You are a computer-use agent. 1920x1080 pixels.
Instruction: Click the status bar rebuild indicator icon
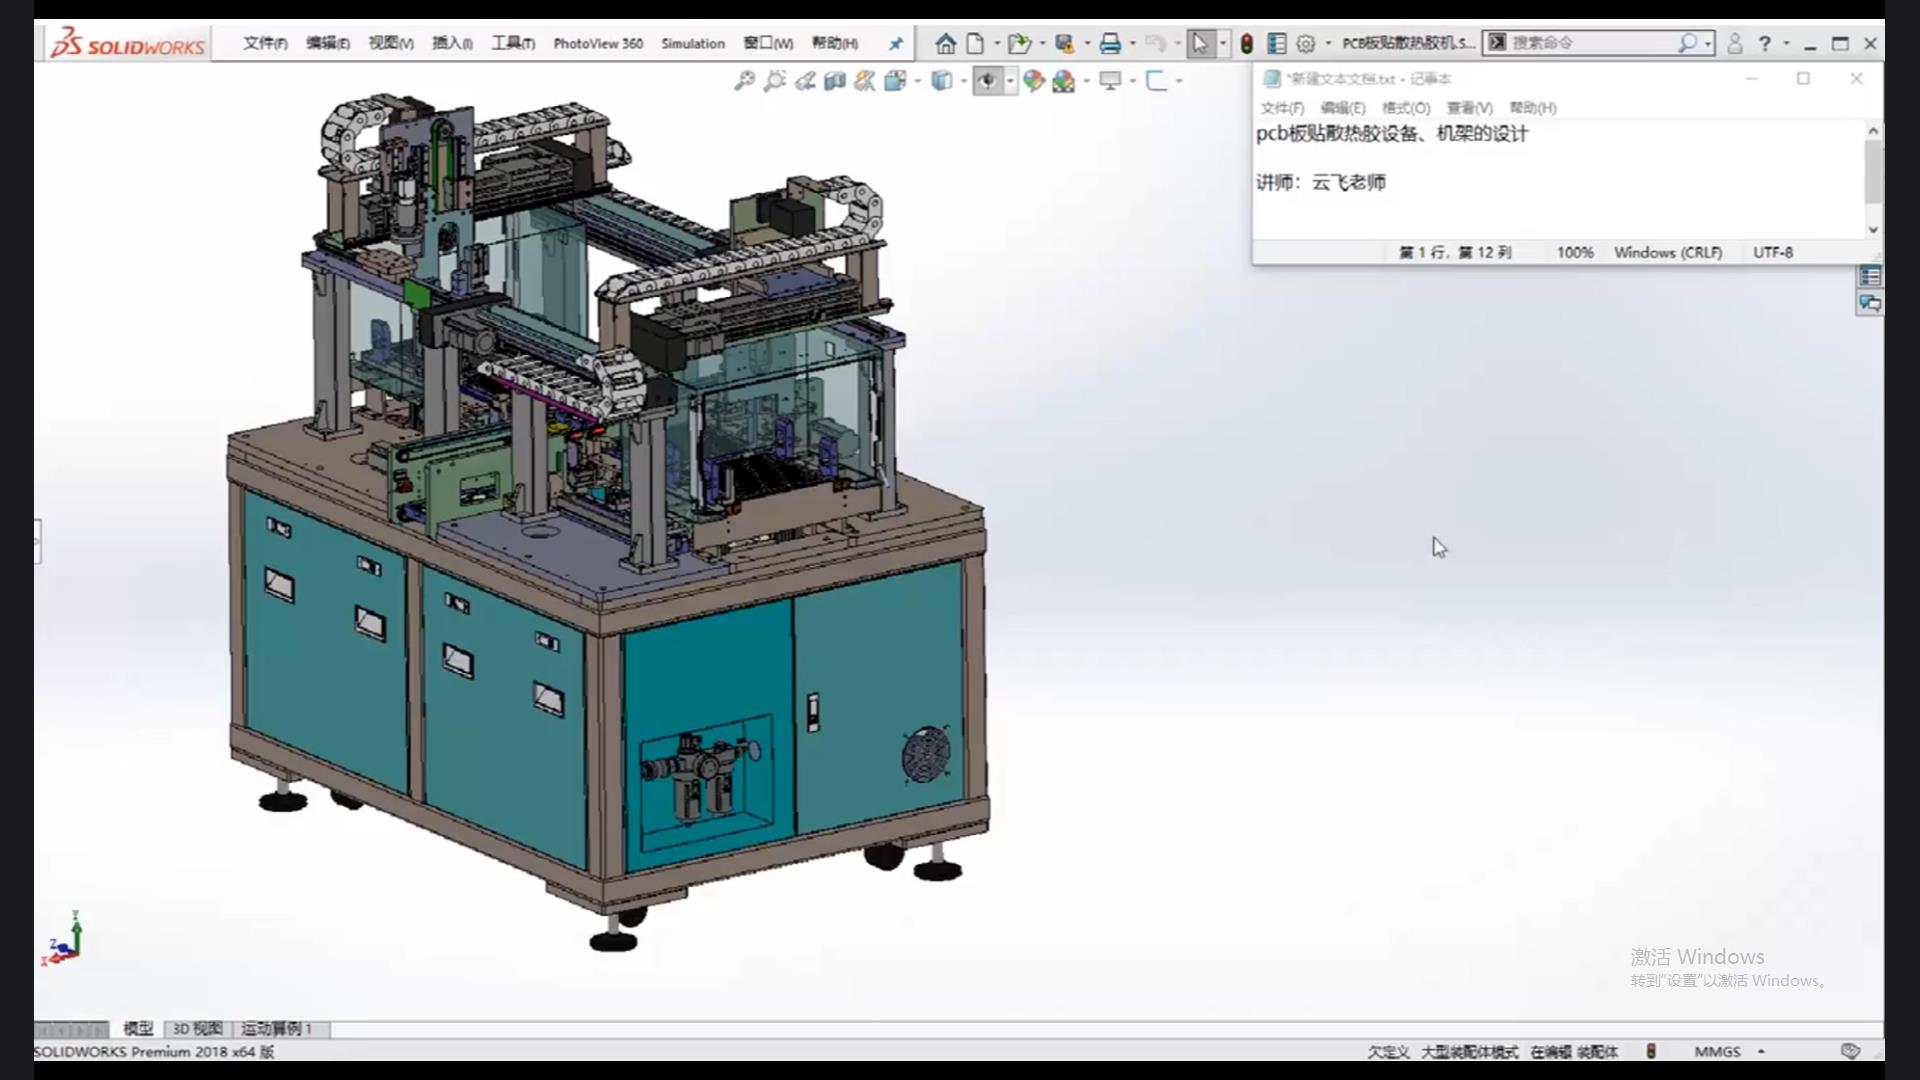coord(1651,1051)
